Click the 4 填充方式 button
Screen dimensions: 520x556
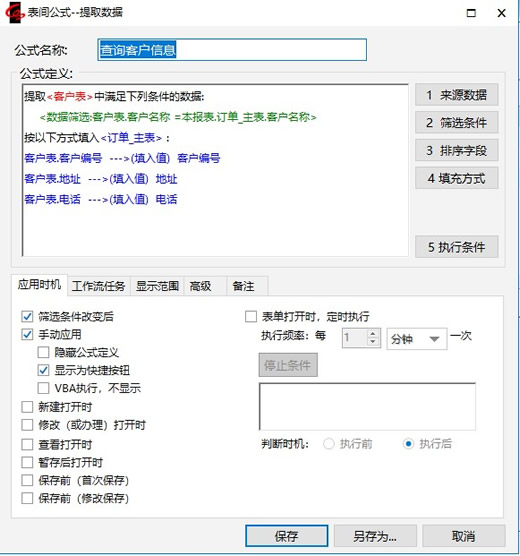(x=457, y=178)
